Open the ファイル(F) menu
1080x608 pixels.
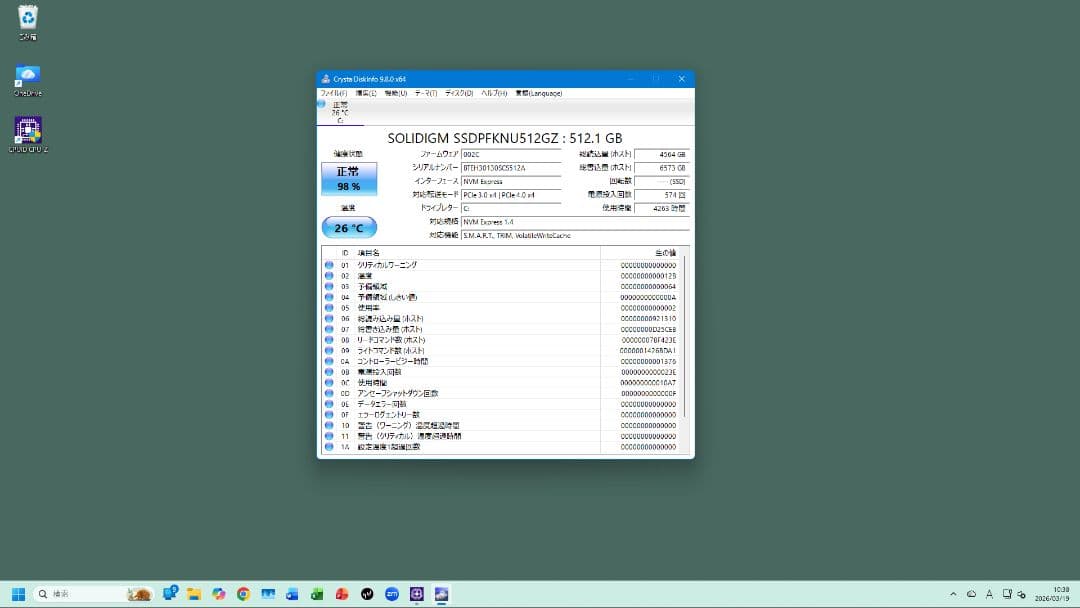(333, 93)
